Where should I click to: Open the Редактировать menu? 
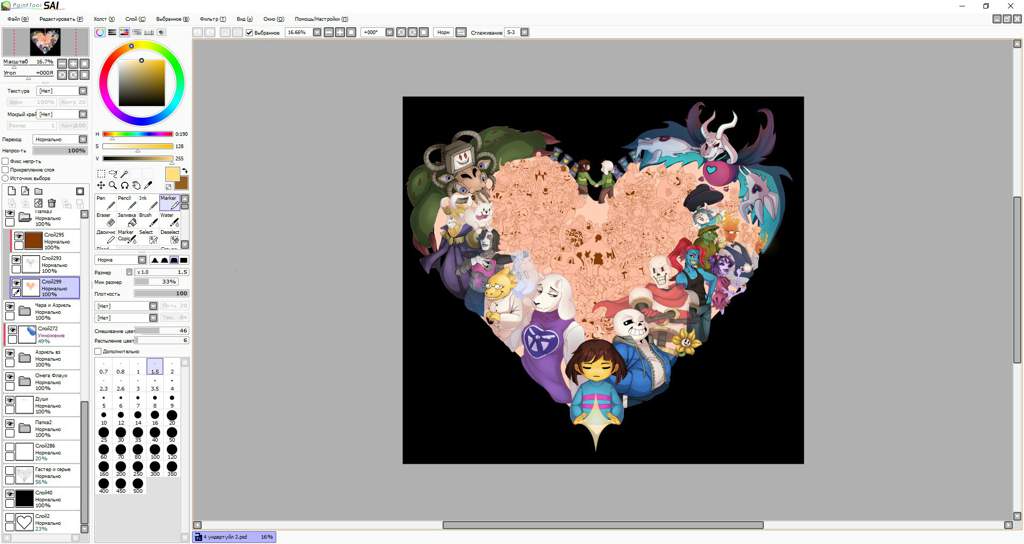click(x=61, y=19)
